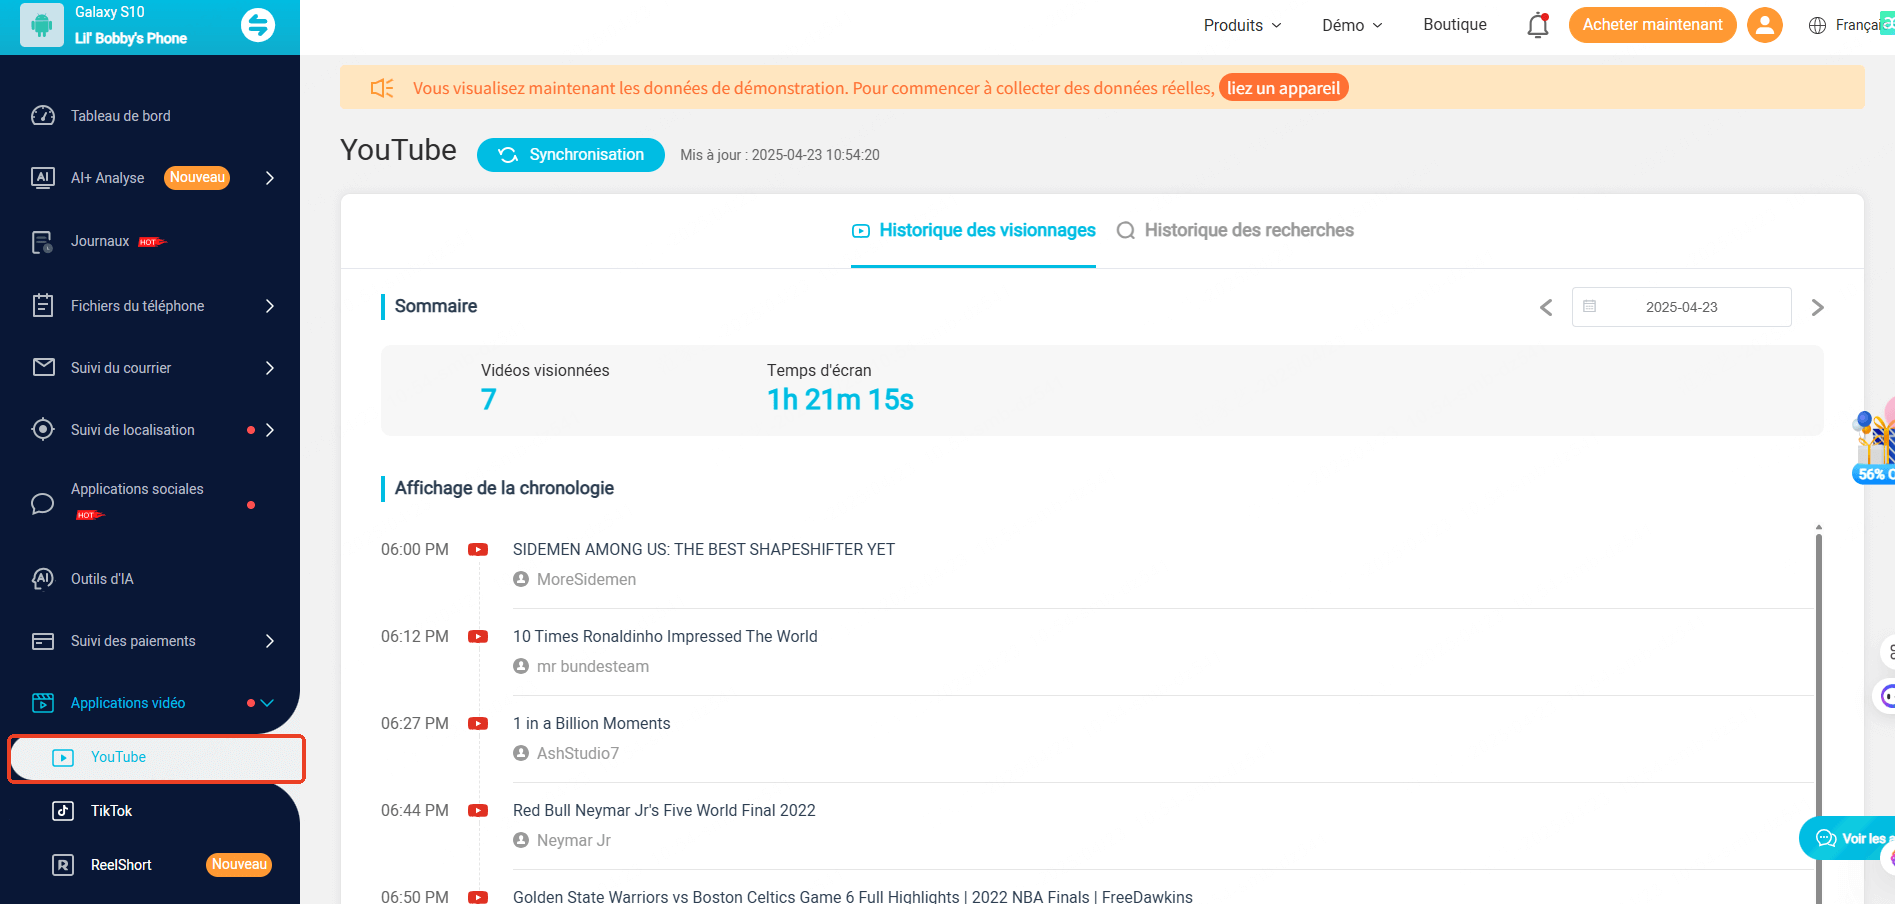
Task: Open SIDEMEN AMONG US video entry
Action: coord(704,550)
